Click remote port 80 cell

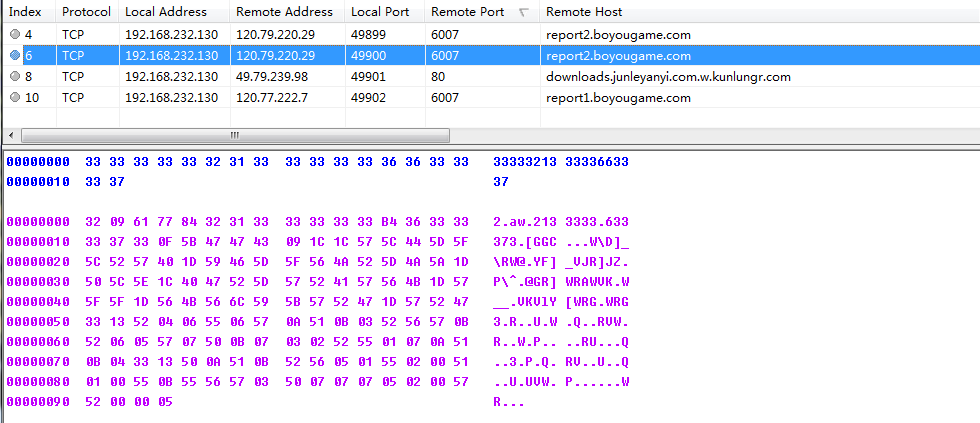coord(438,77)
